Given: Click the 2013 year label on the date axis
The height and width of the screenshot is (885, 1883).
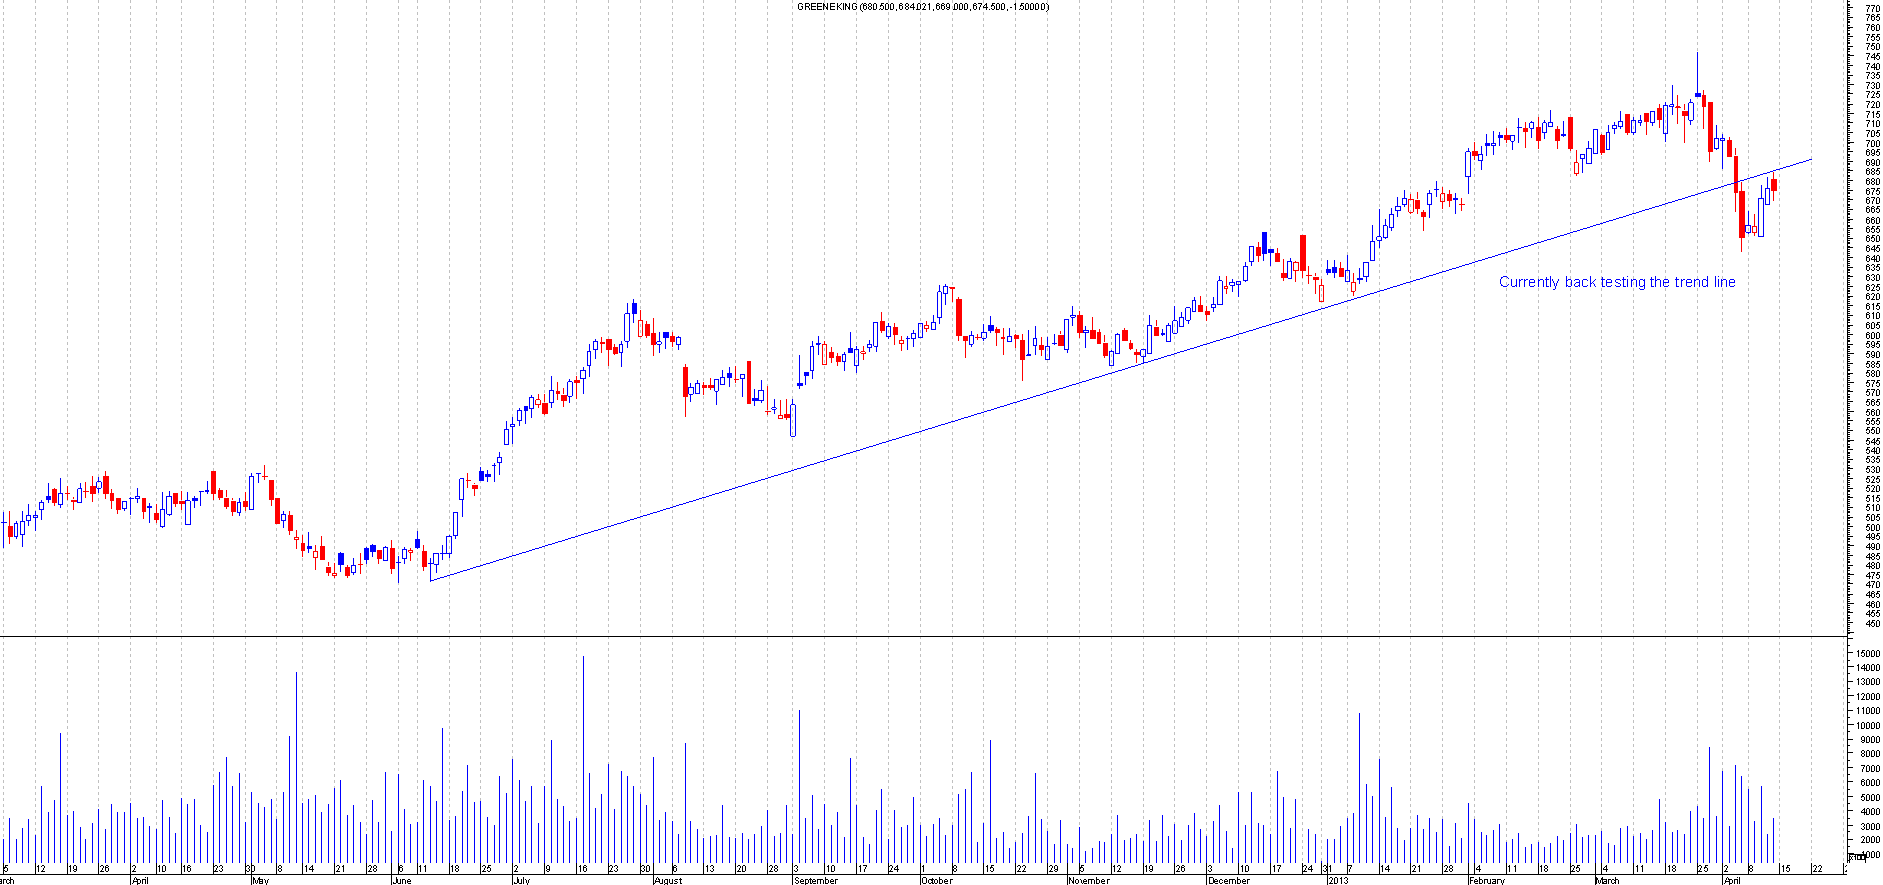Looking at the screenshot, I should [1338, 881].
